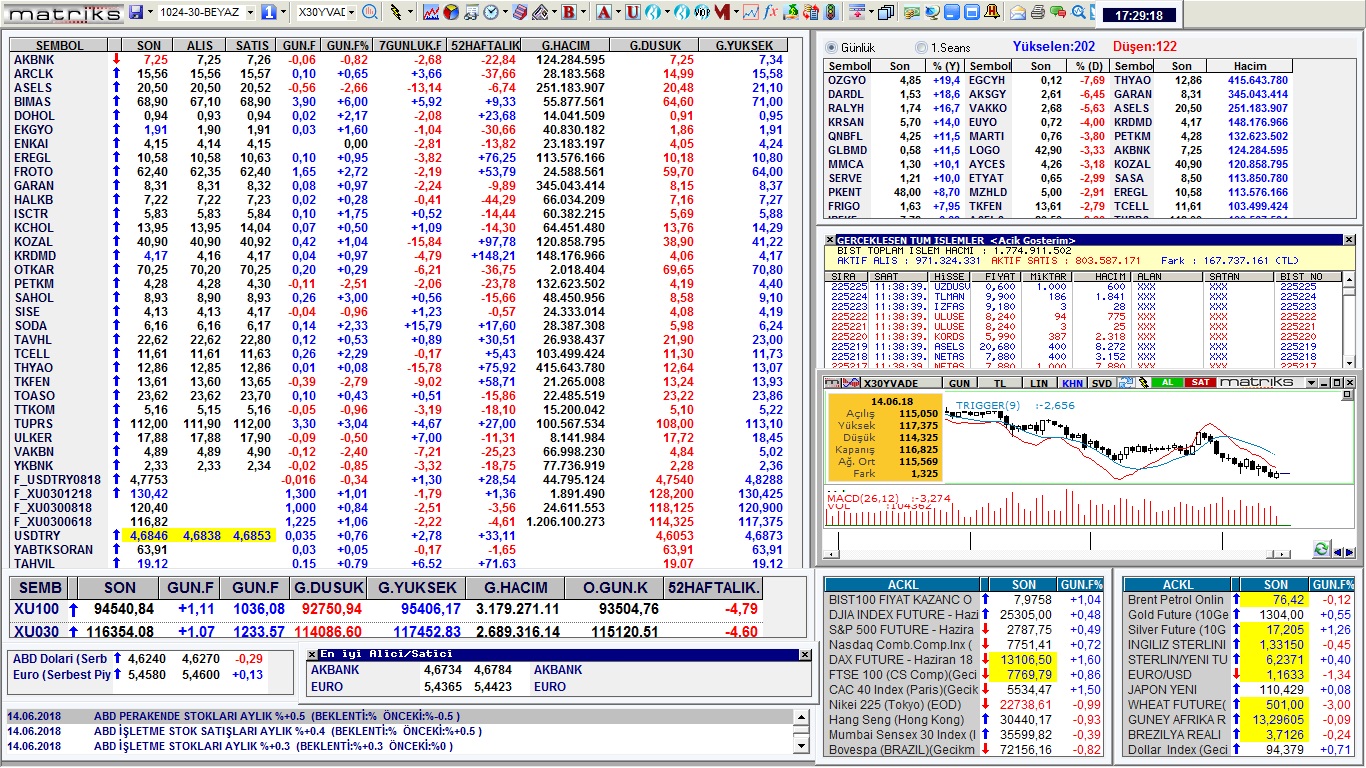Open the blue number 1 page icon
Screen dimensions: 1366x768
pos(268,12)
